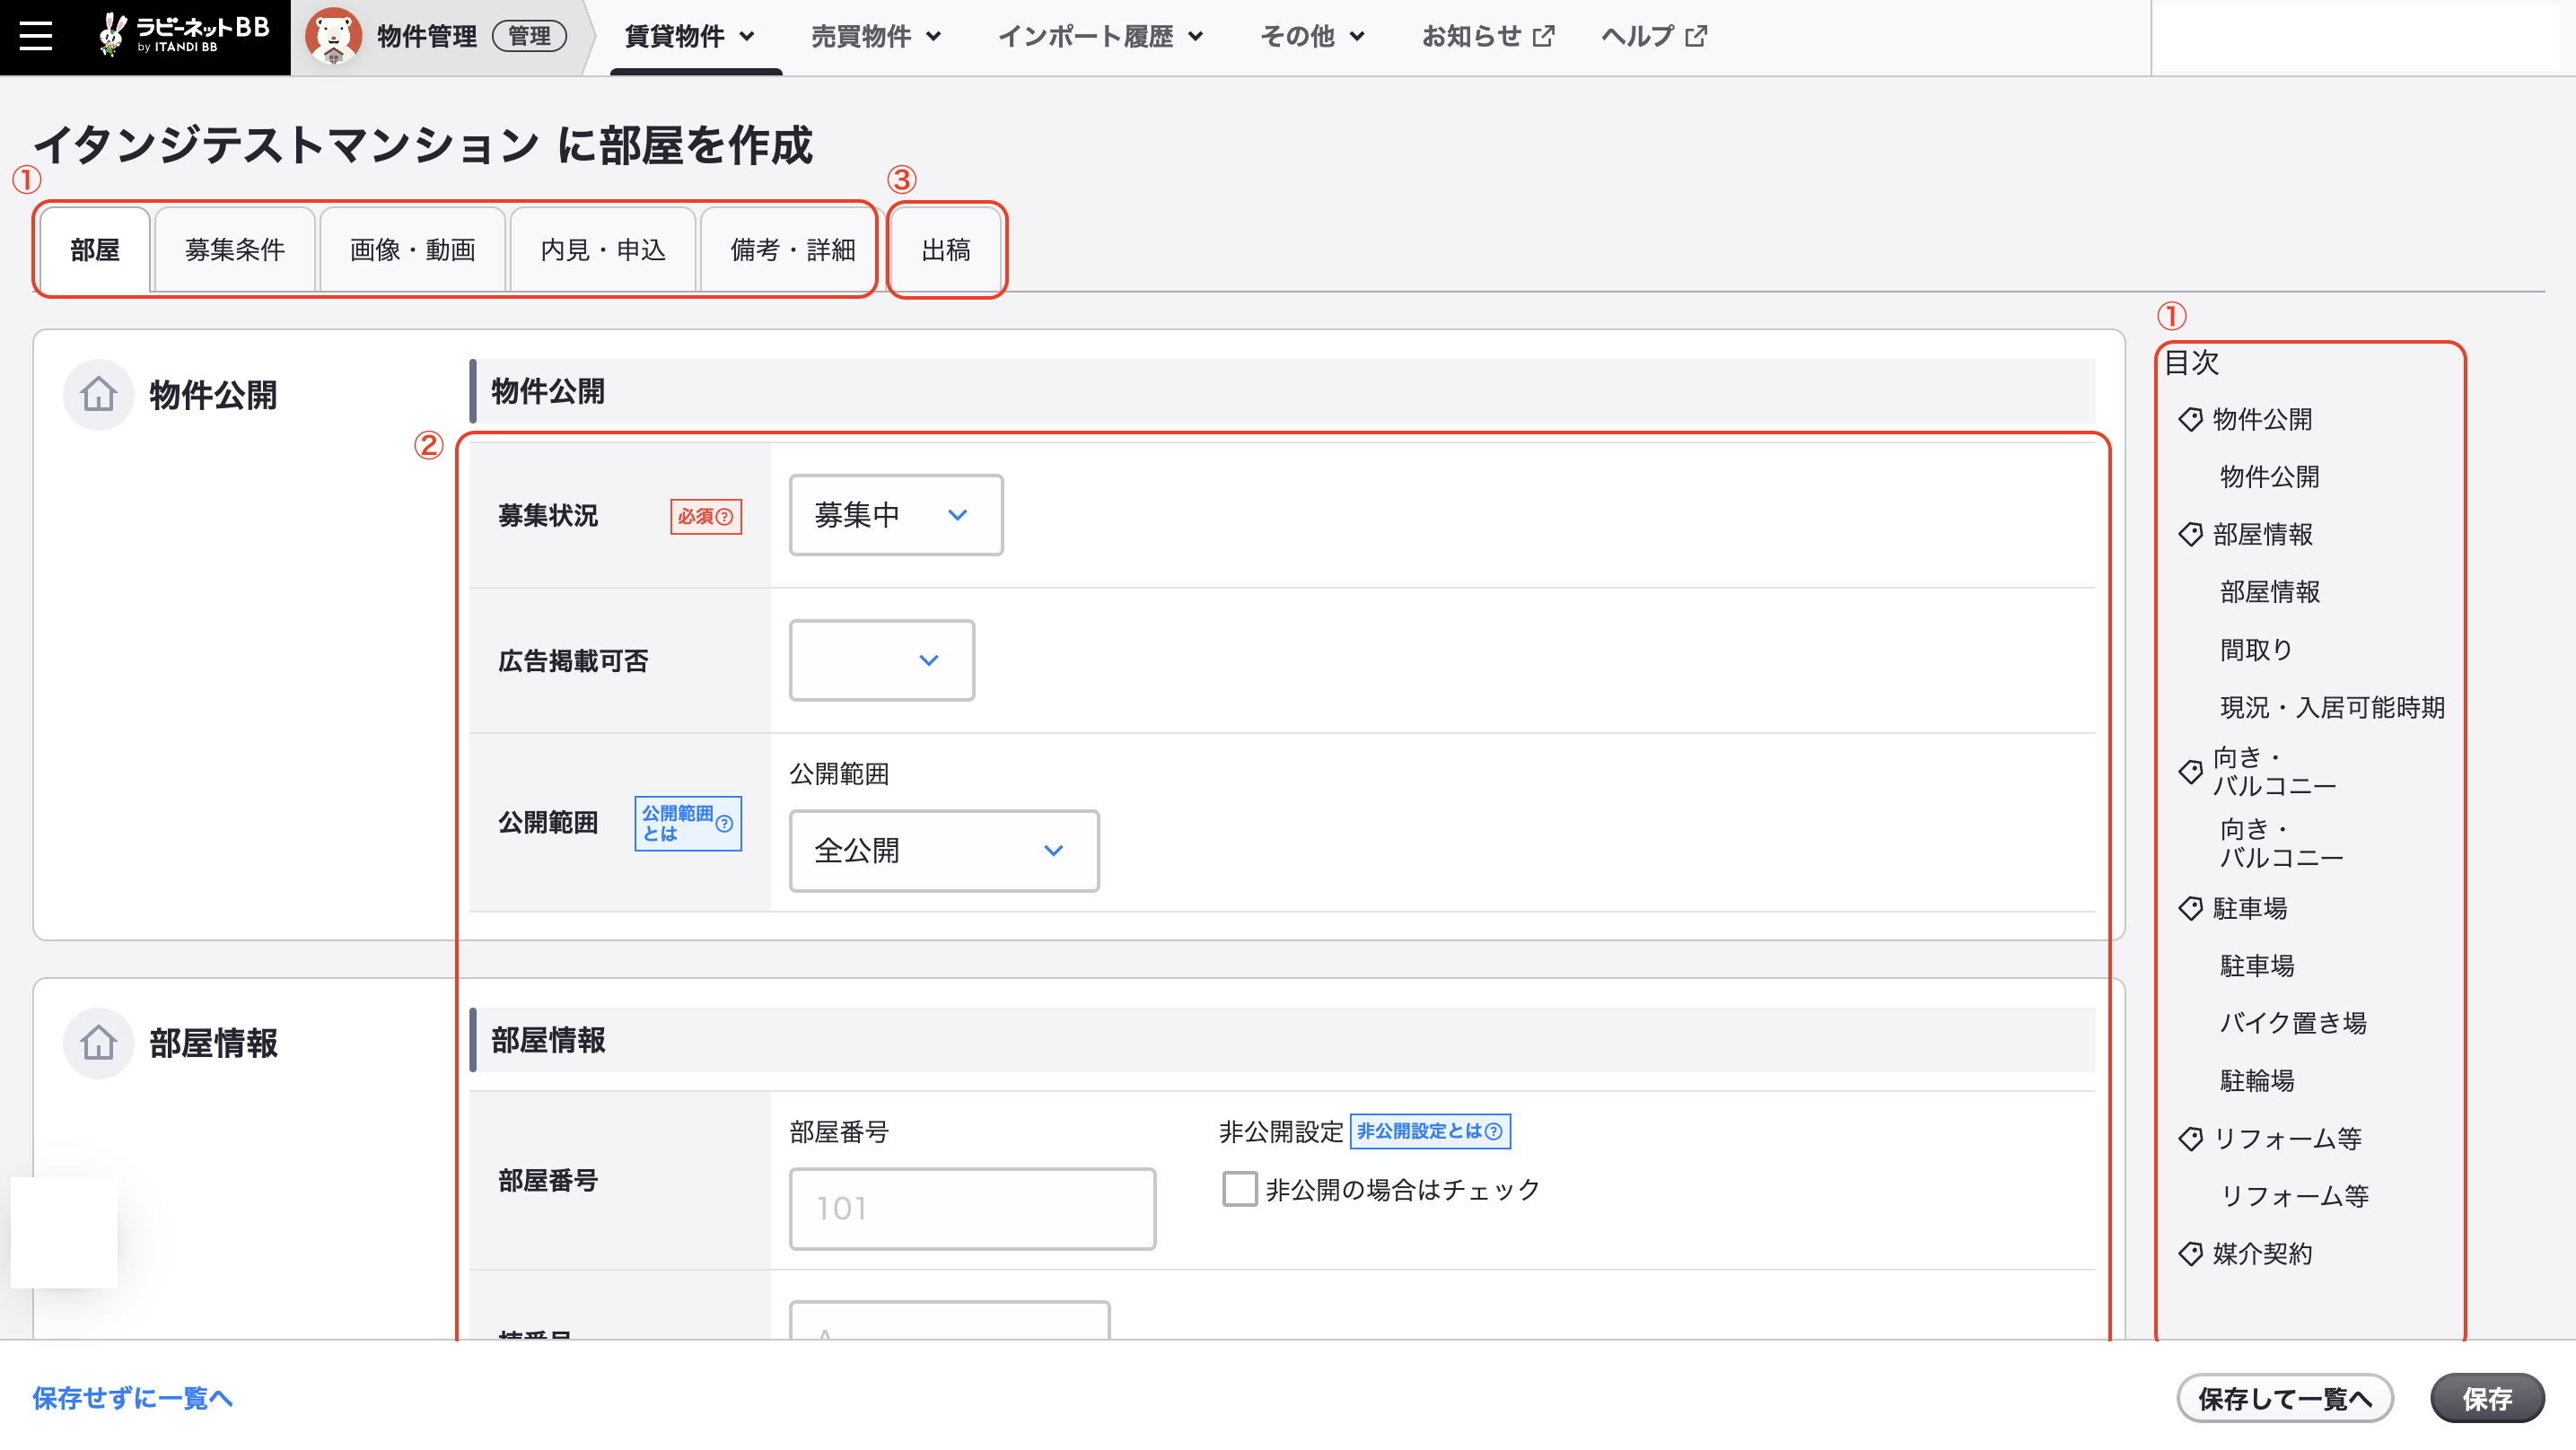
Task: Click ヘルプ link text
Action: coord(1637,36)
